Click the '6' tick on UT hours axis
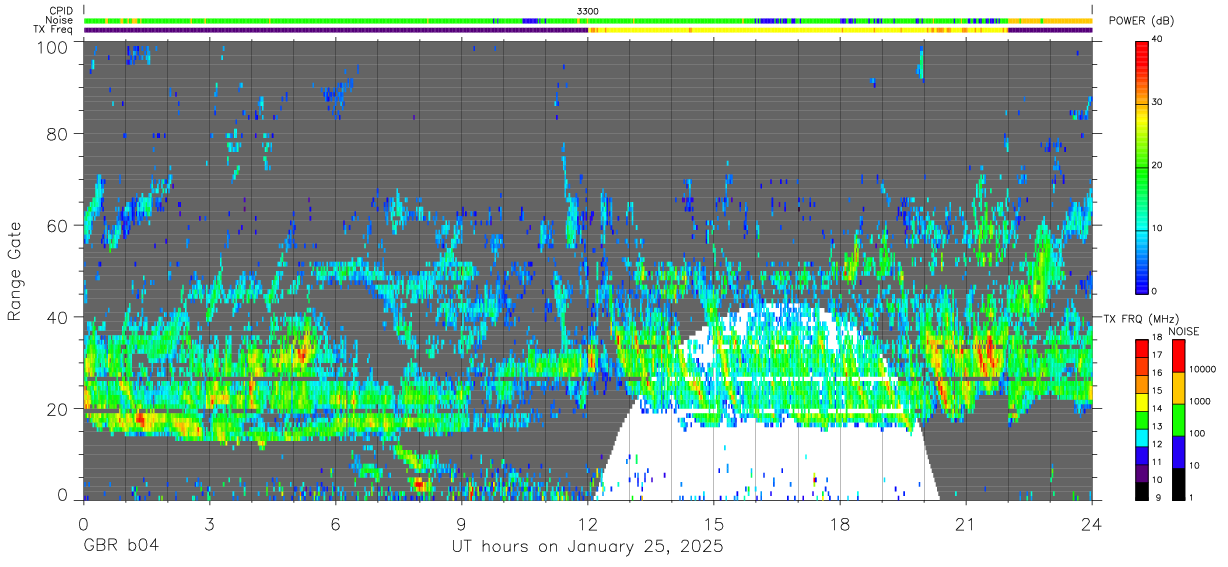1228x567 pixels. point(335,523)
